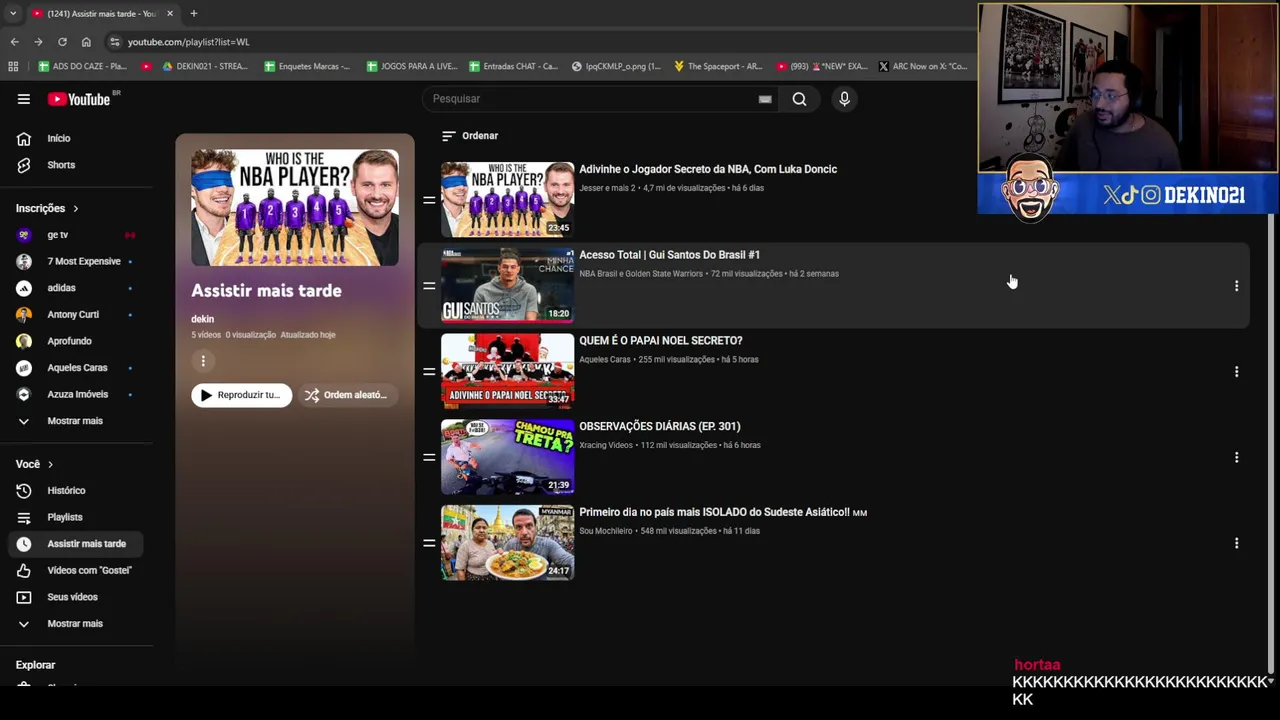
Task: Open options for OBSERVAÇÕES DIÁRIAS video
Action: click(x=1236, y=458)
